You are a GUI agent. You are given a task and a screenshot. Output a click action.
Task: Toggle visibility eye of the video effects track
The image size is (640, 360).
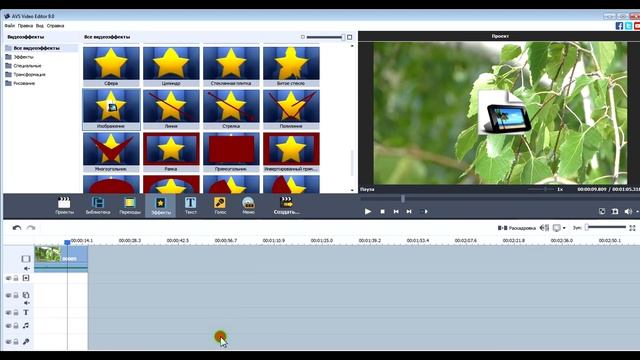coord(8,278)
